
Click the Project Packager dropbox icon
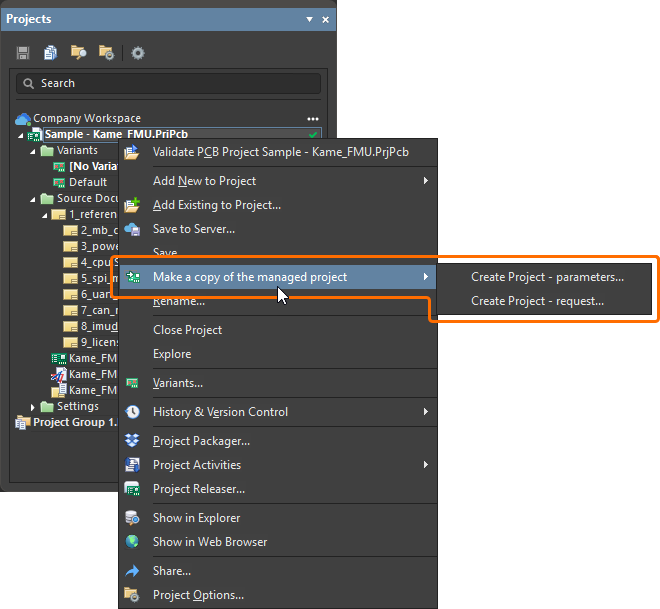132,440
